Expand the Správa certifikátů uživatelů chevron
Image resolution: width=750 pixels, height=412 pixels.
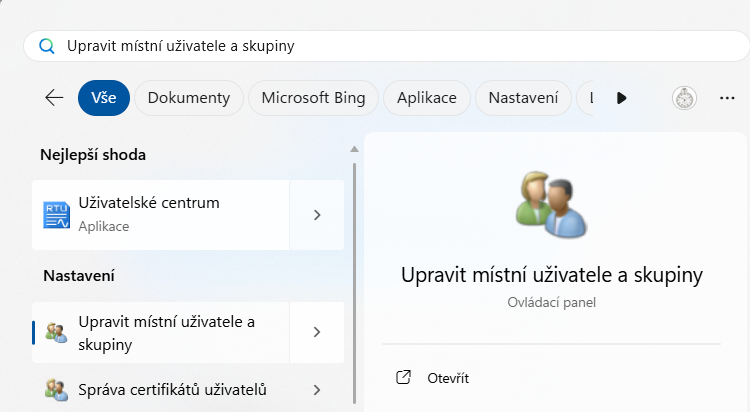317,389
